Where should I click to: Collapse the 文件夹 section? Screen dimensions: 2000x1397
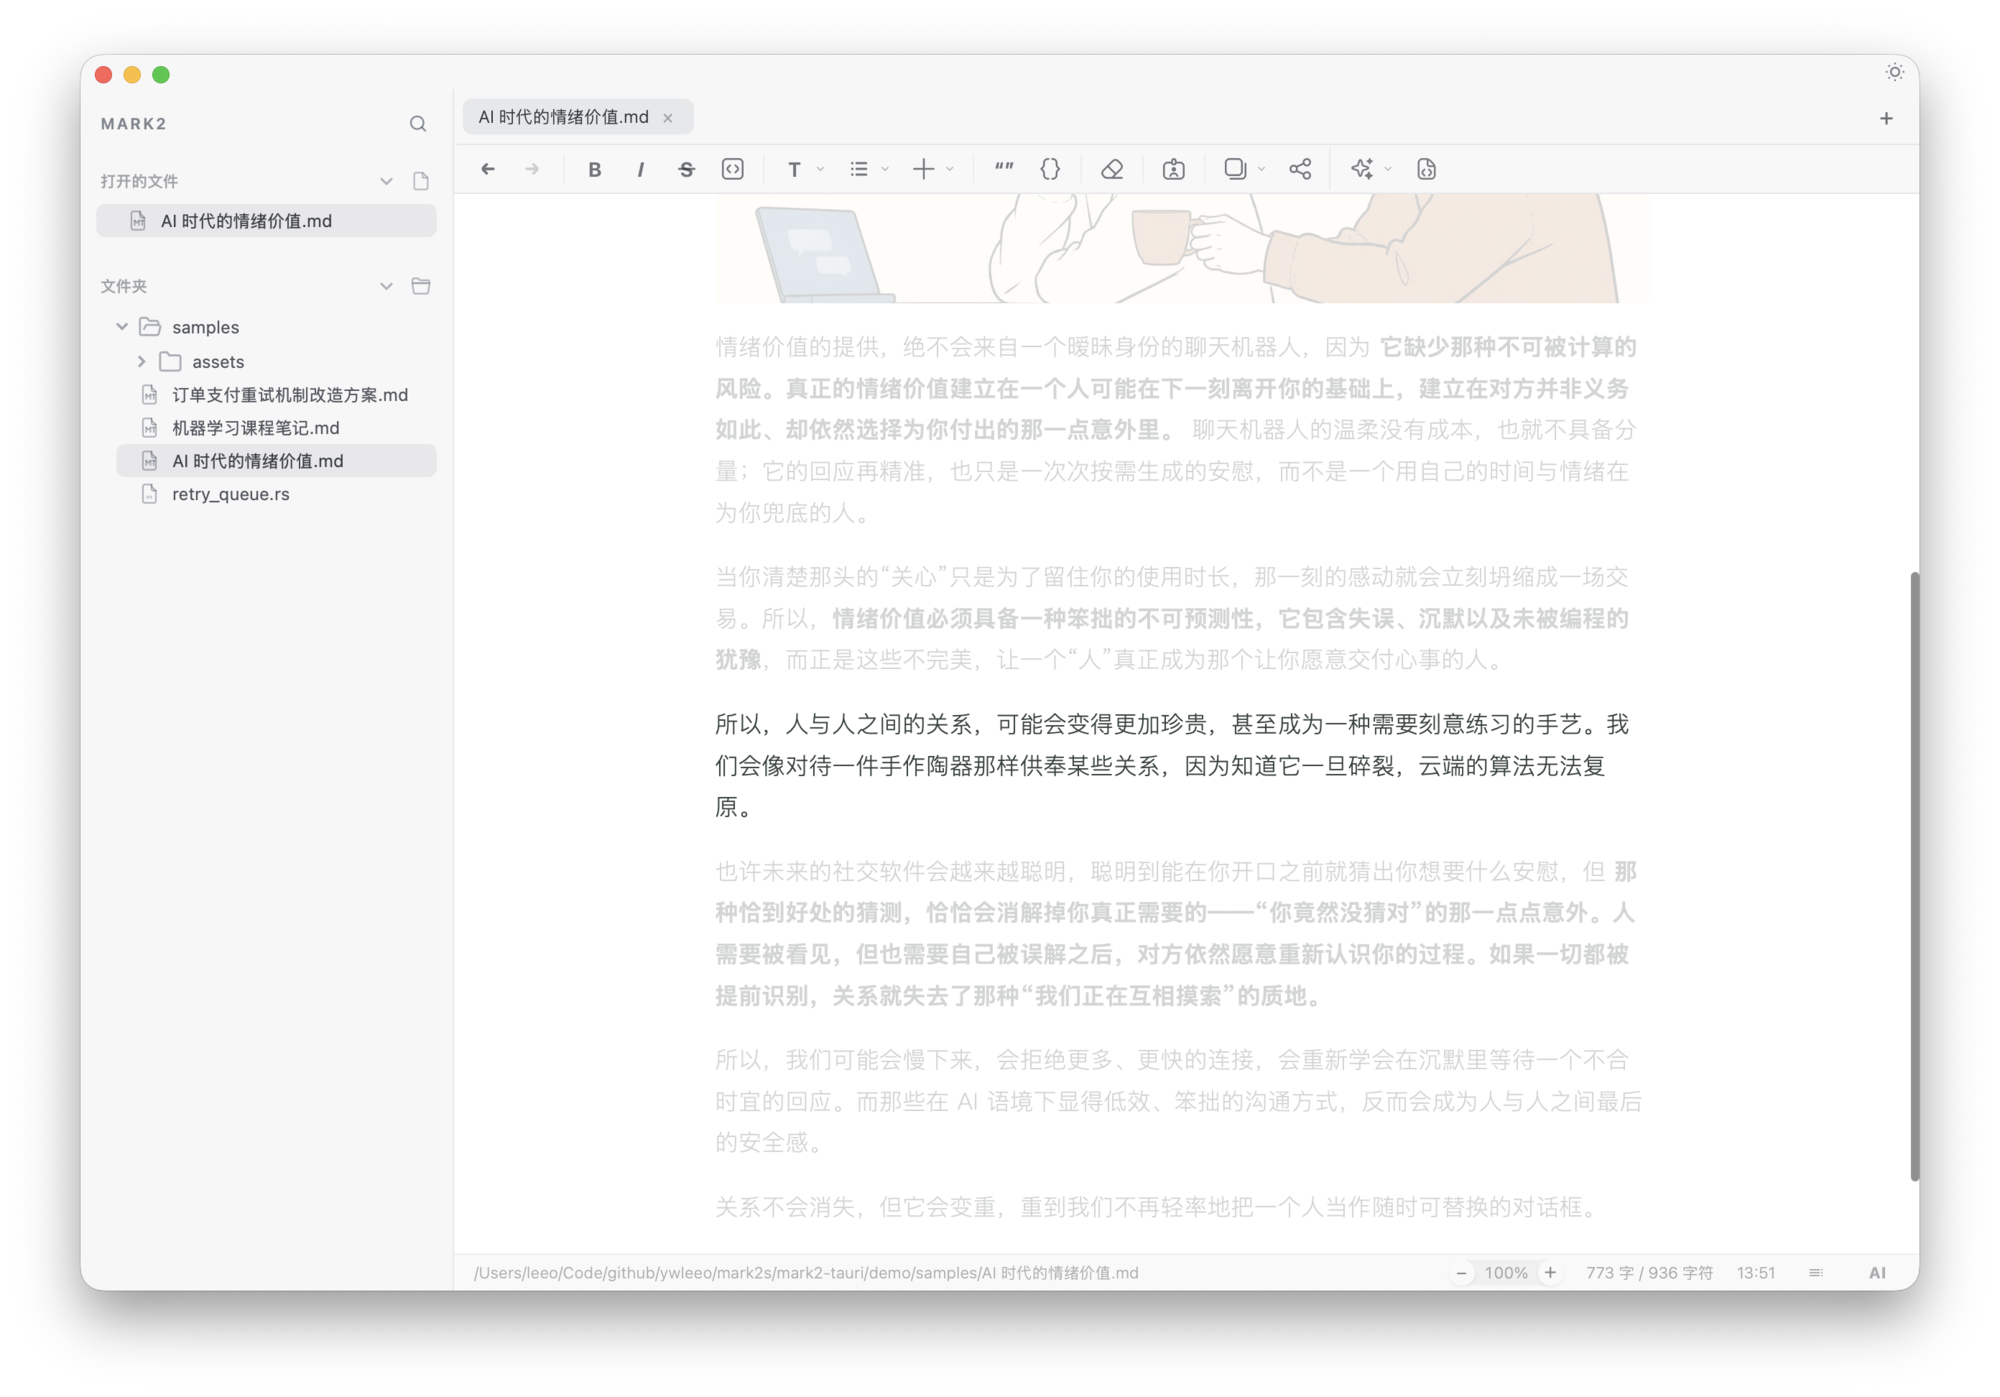[x=386, y=286]
